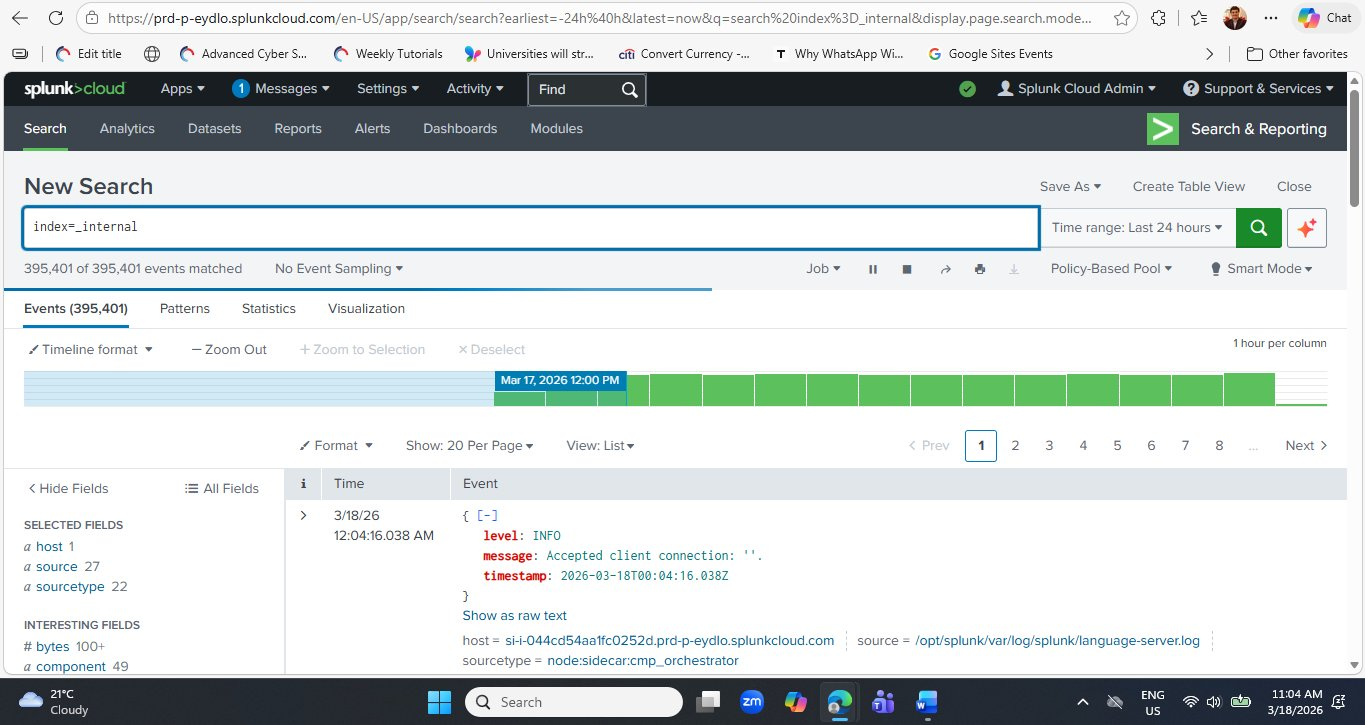This screenshot has width=1365, height=725.
Task: Switch to the Patterns tab
Action: pyautogui.click(x=184, y=308)
